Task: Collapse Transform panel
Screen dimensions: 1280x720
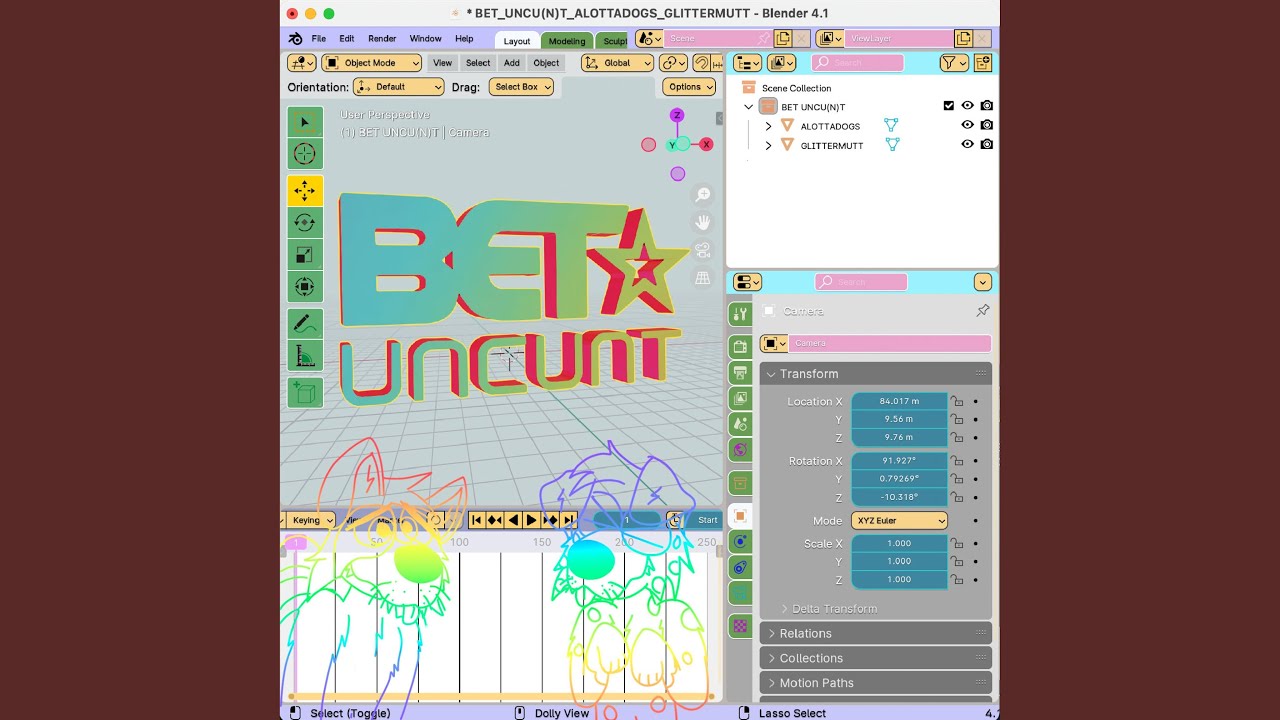Action: click(876, 374)
